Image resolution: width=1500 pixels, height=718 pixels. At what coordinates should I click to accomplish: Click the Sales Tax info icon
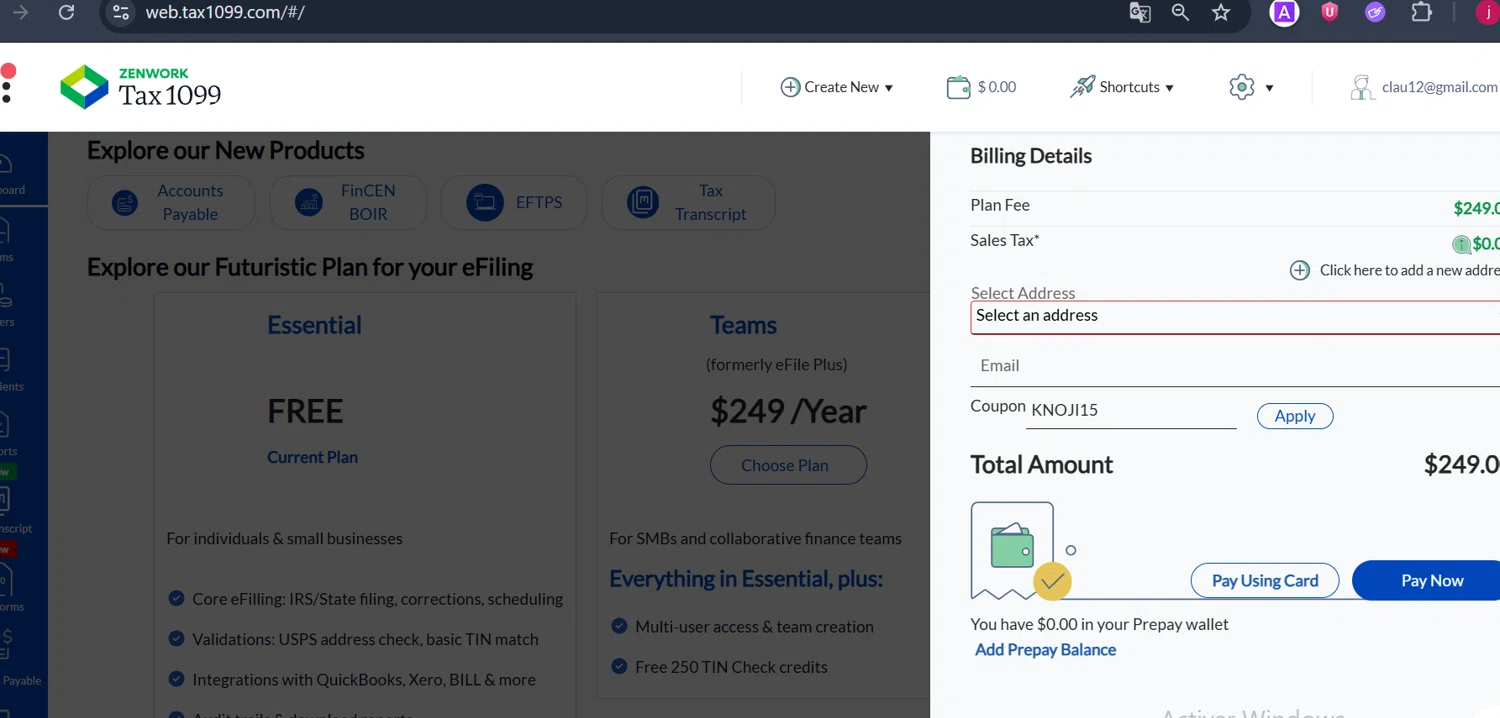tap(1461, 244)
